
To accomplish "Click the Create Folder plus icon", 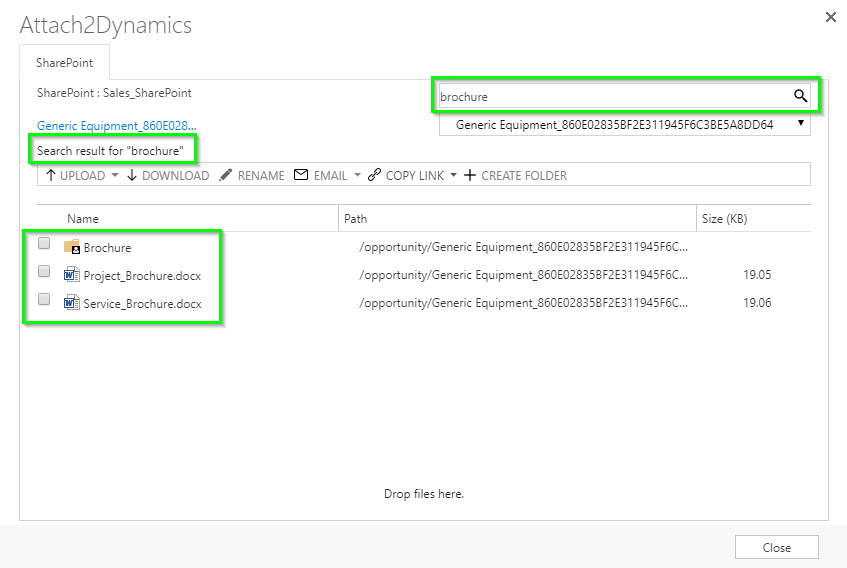I will point(470,175).
